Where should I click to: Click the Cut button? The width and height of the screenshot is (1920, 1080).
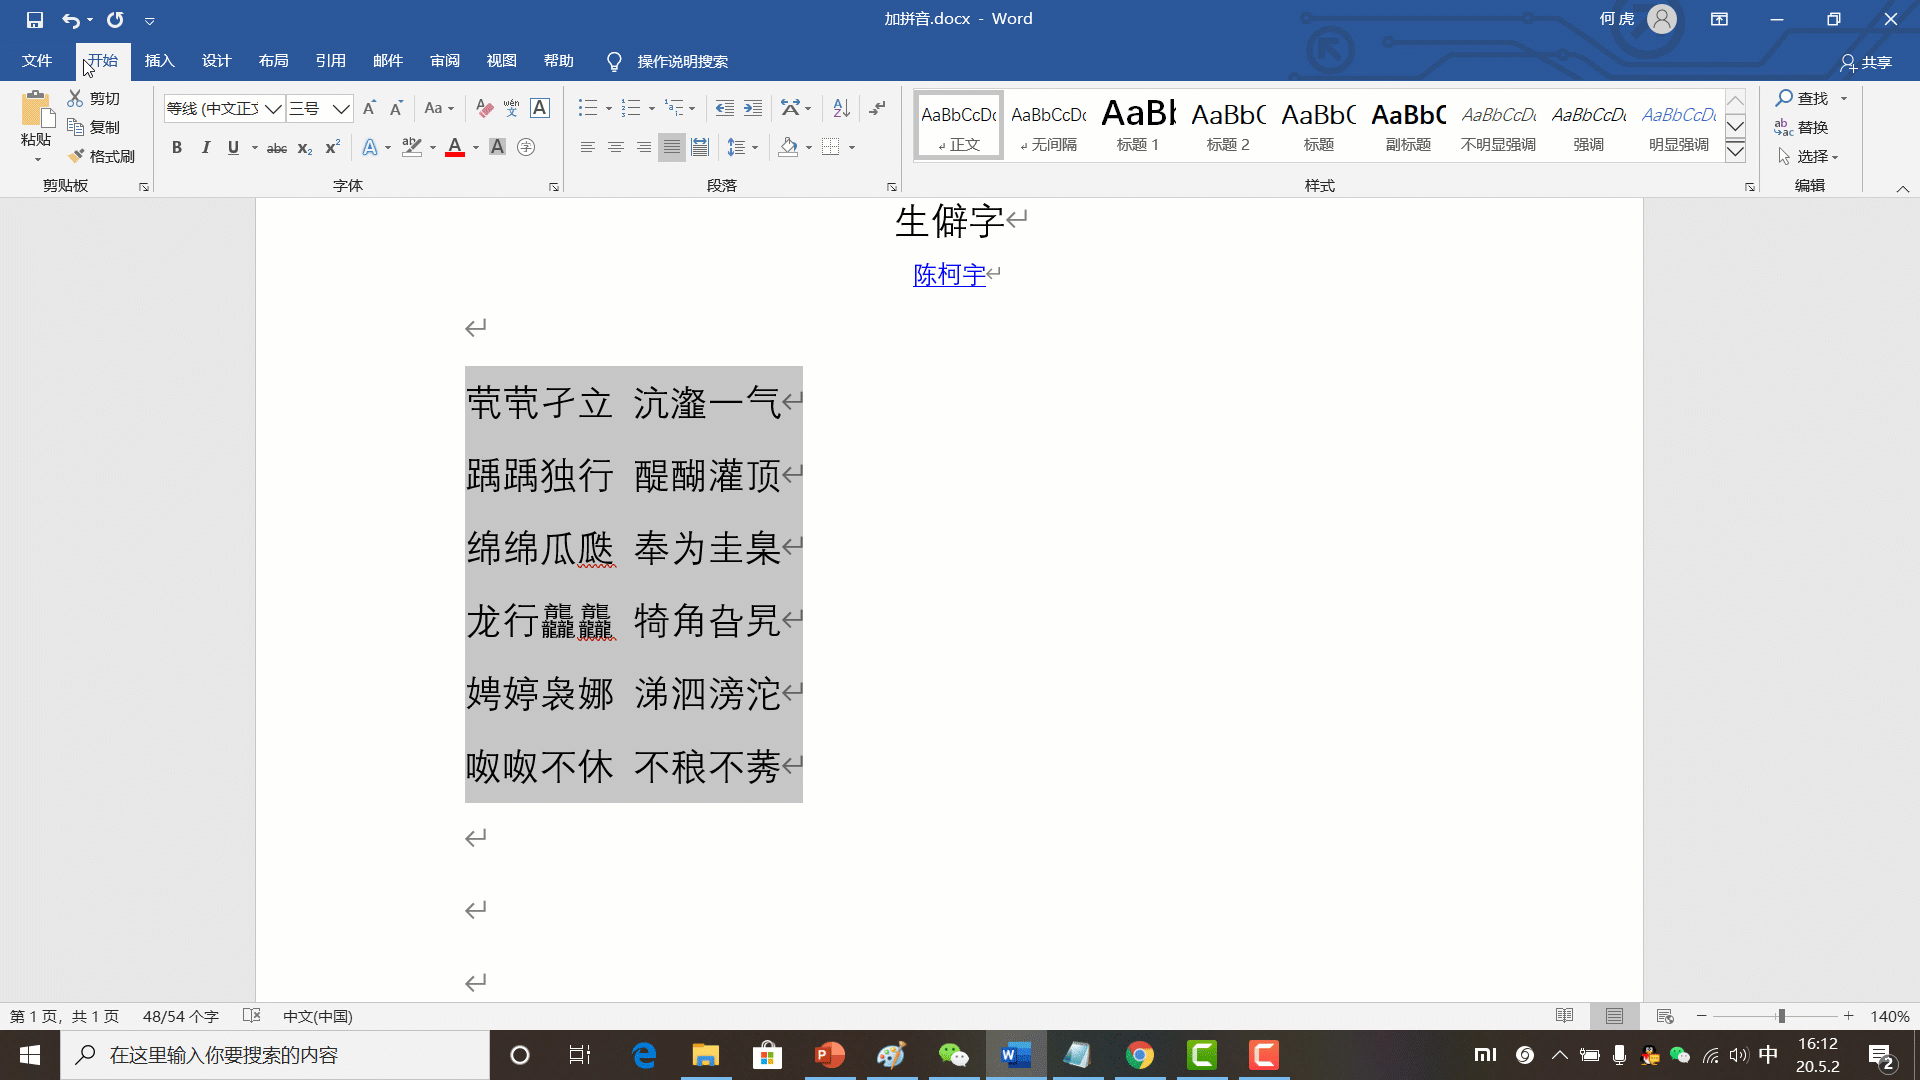point(94,98)
